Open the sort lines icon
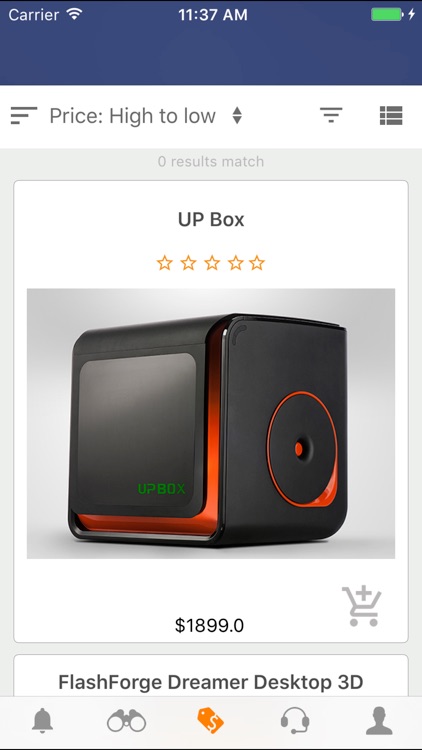Screen dimensions: 422x750 (23, 116)
